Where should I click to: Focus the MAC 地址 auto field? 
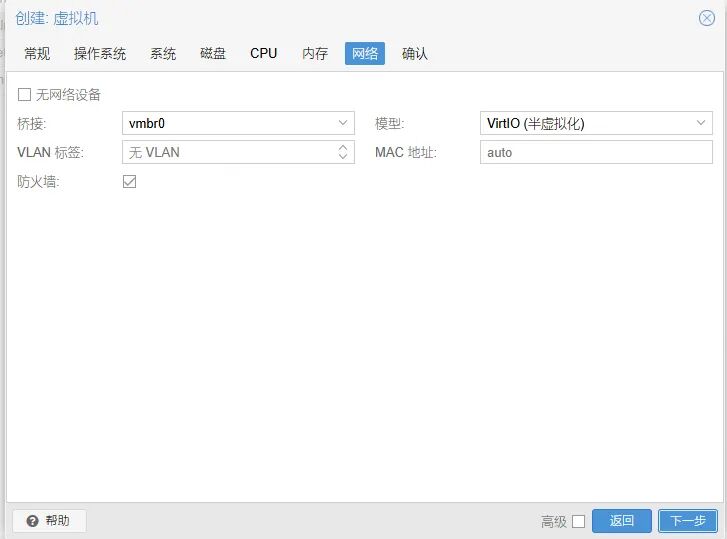point(596,152)
